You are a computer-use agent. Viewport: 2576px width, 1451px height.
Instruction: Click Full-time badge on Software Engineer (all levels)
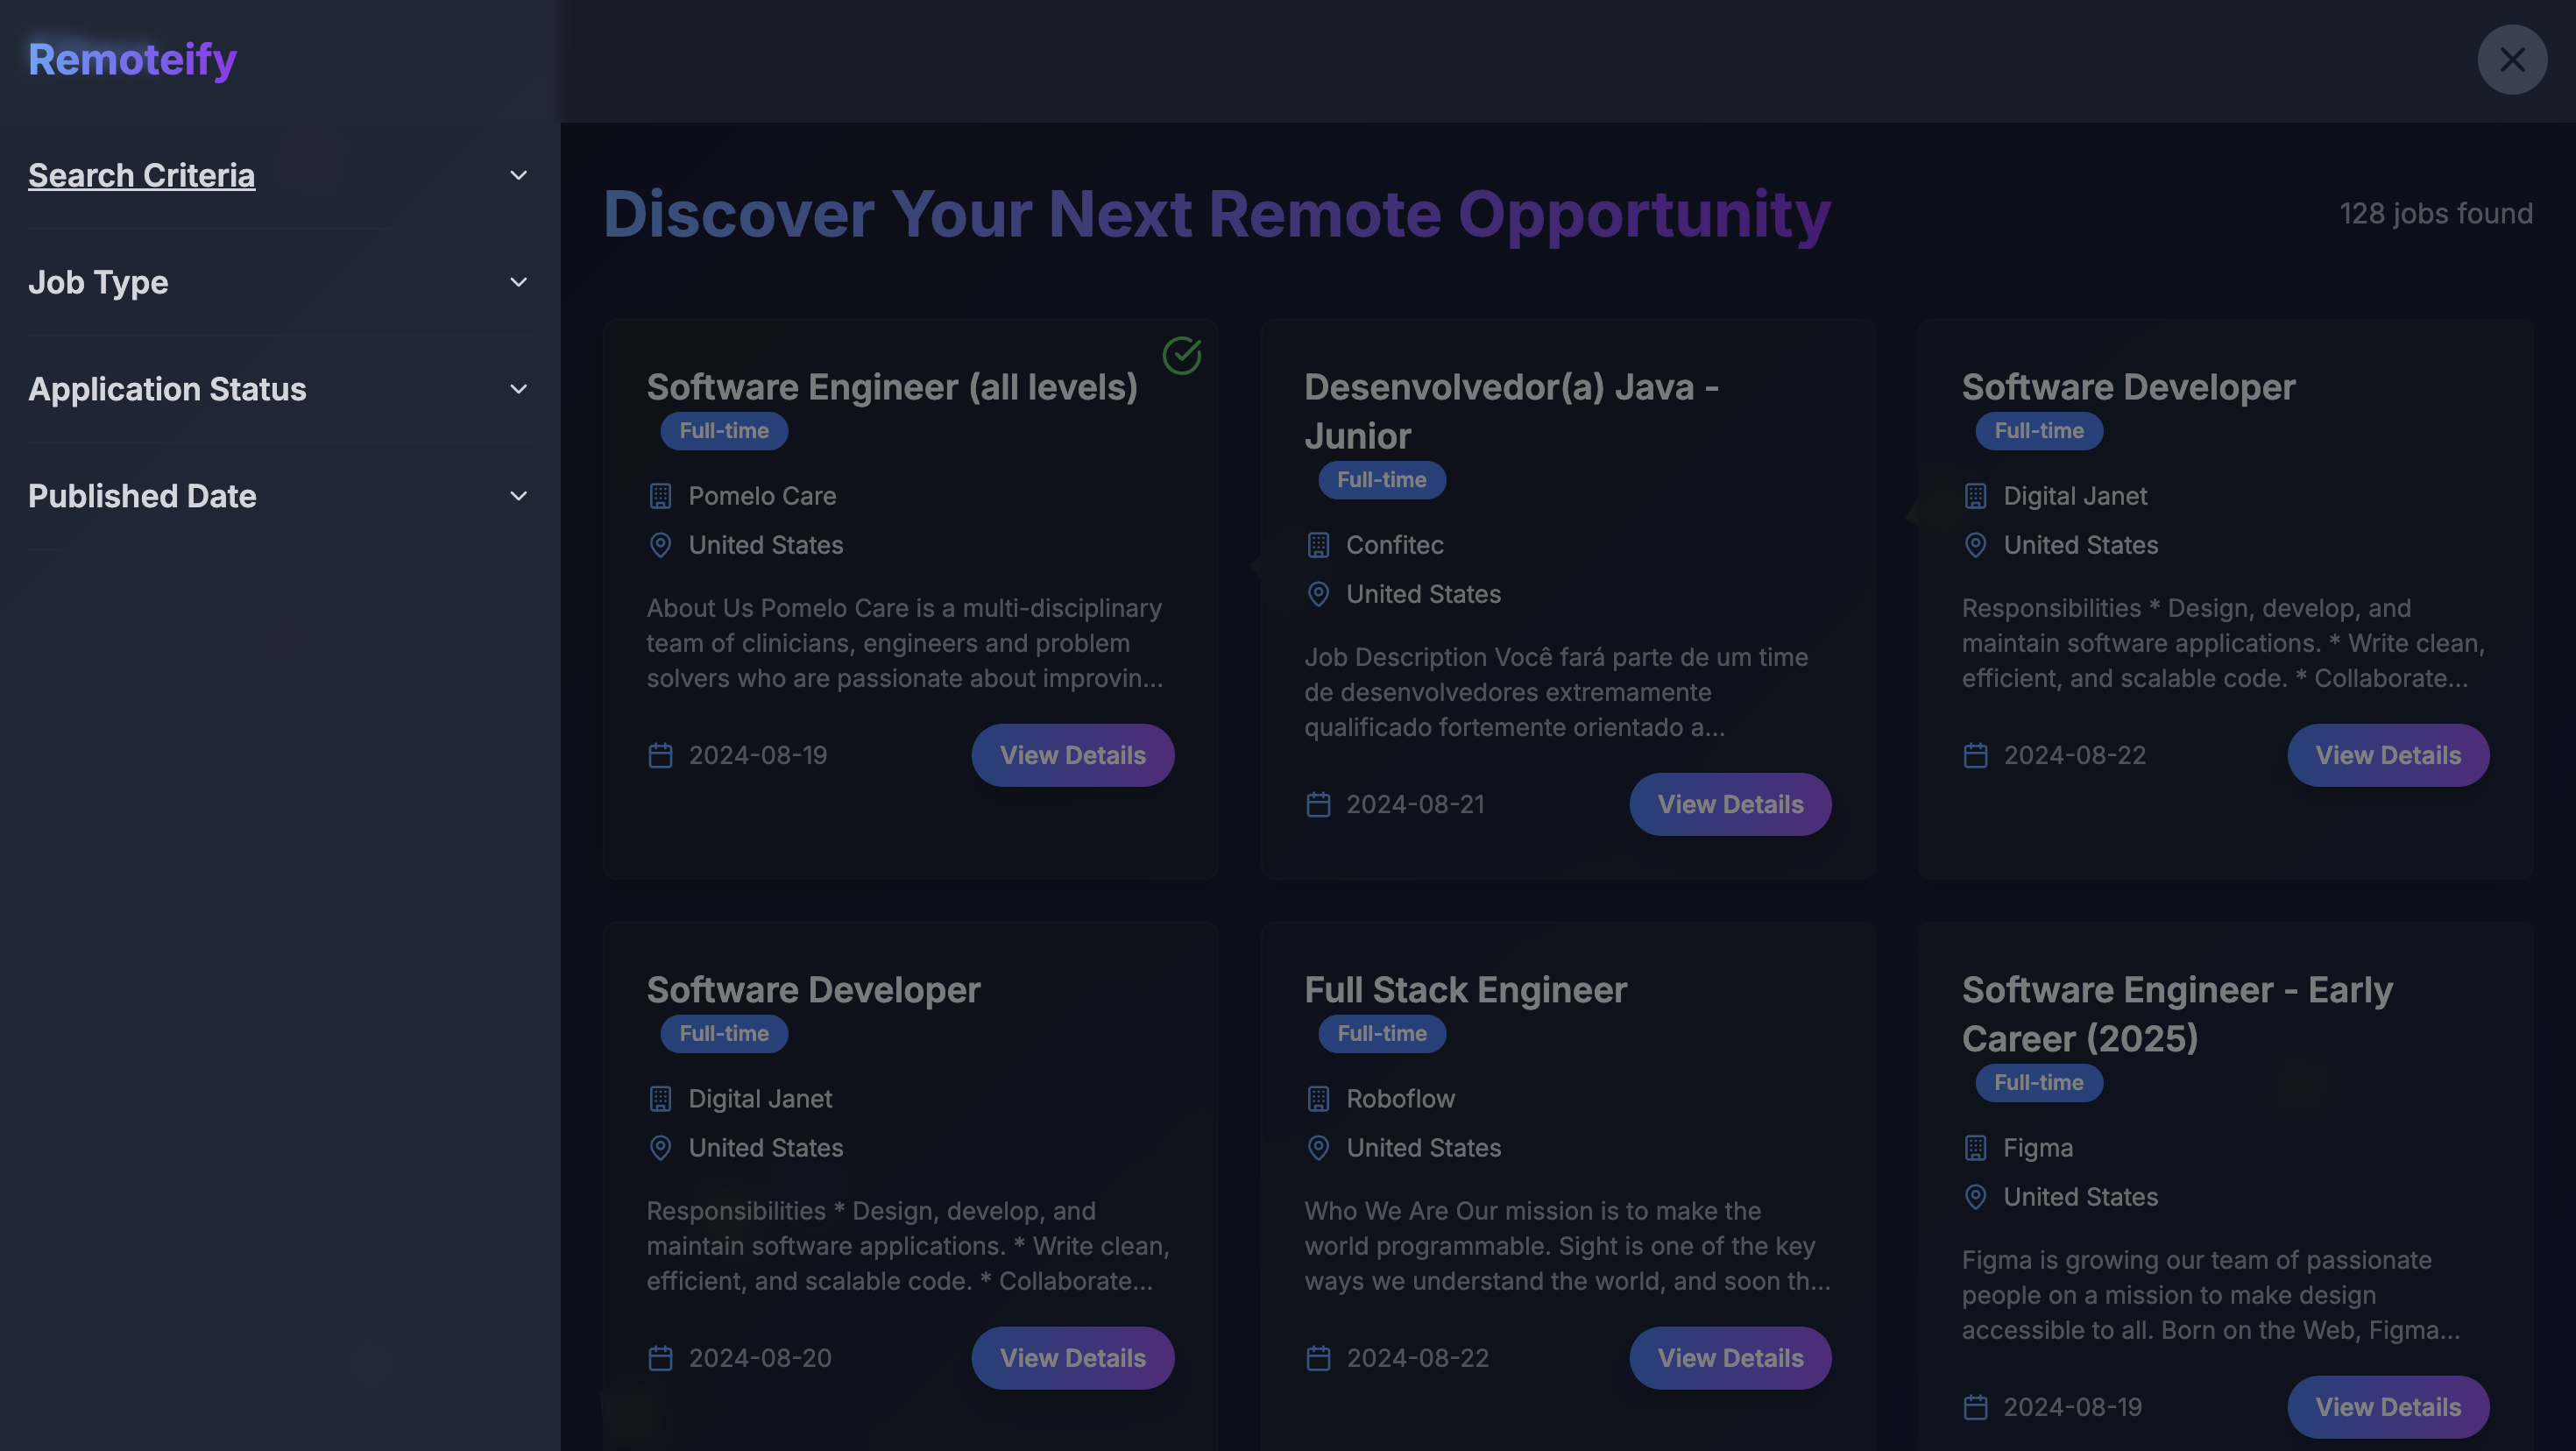(724, 431)
